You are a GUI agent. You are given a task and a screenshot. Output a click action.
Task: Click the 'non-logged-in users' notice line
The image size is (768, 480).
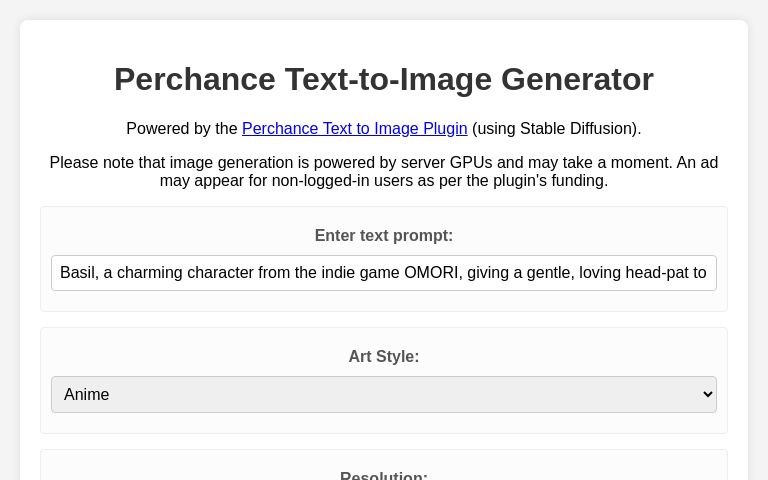click(x=384, y=181)
